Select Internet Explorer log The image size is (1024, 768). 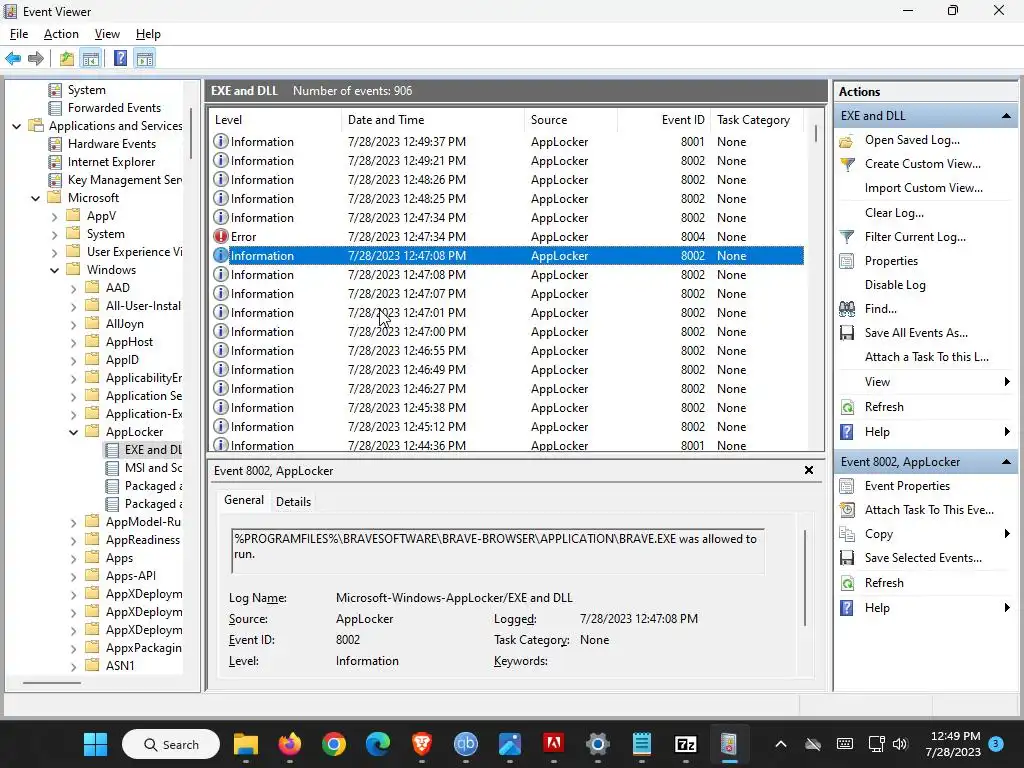102,162
